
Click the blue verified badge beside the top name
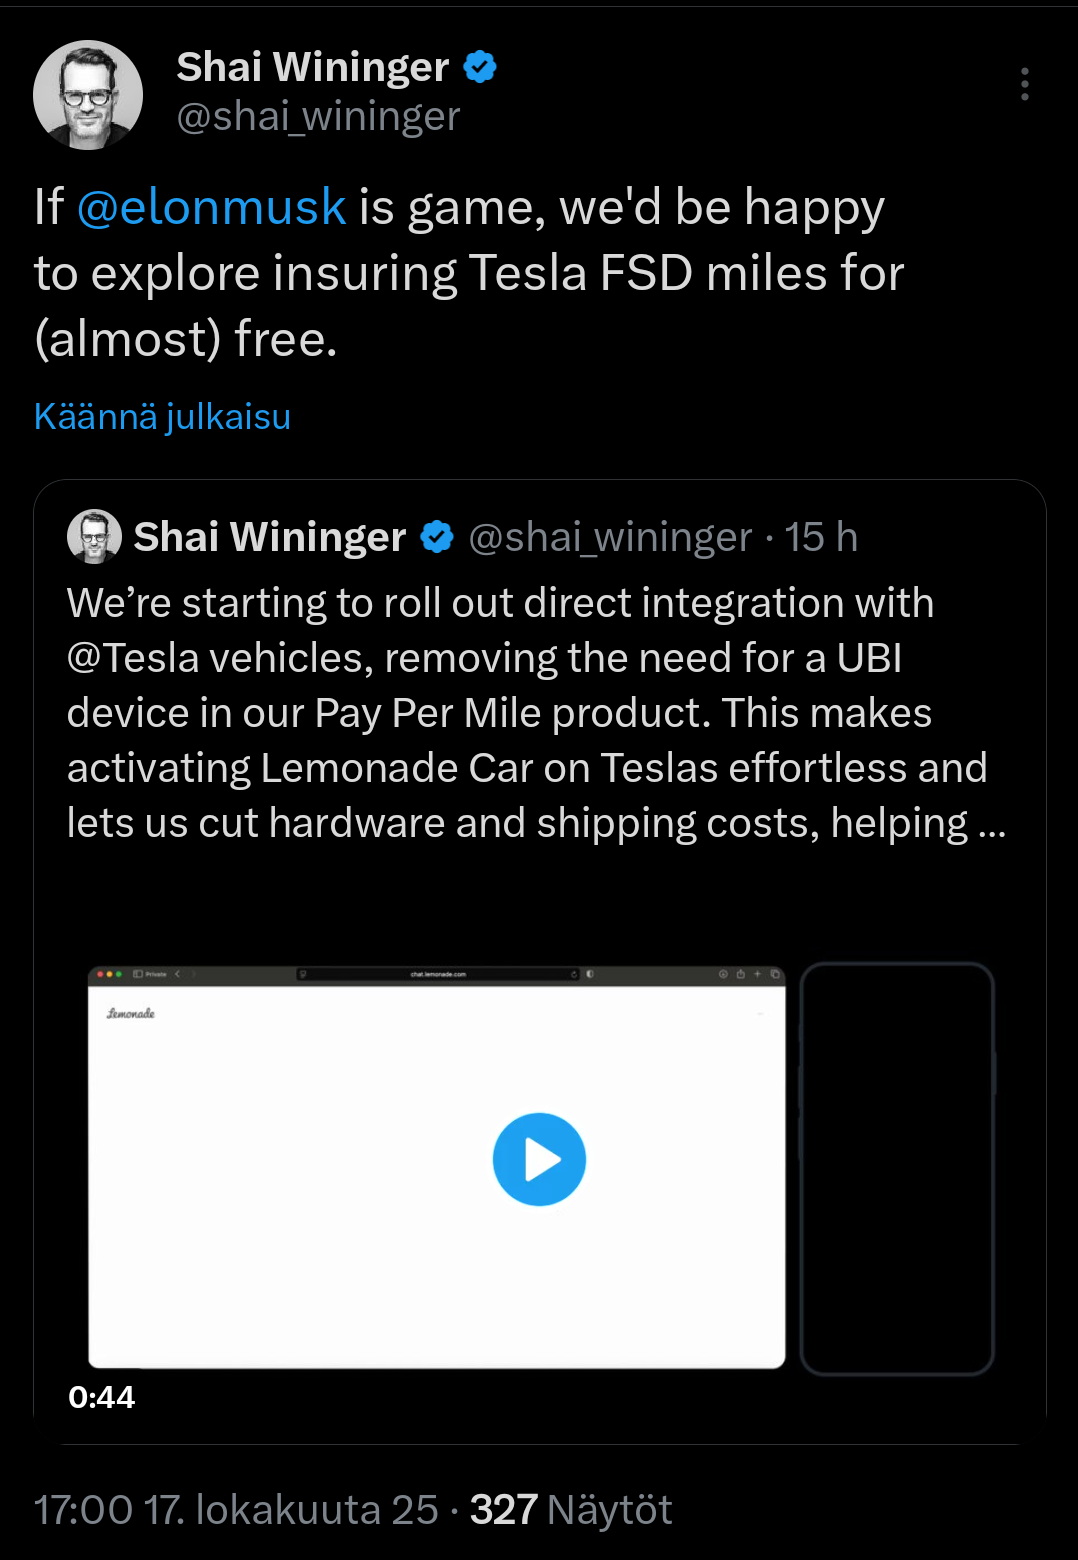[481, 67]
